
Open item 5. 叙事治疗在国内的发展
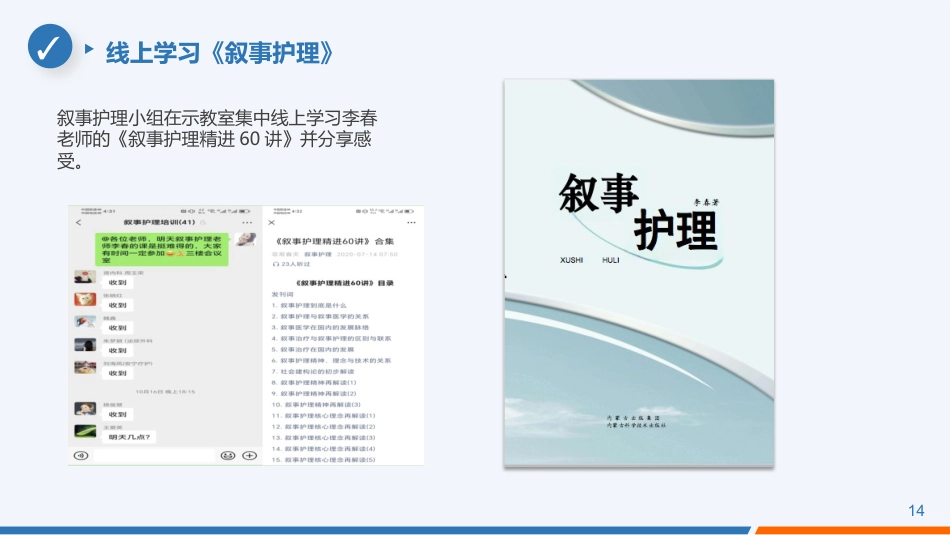tap(313, 350)
